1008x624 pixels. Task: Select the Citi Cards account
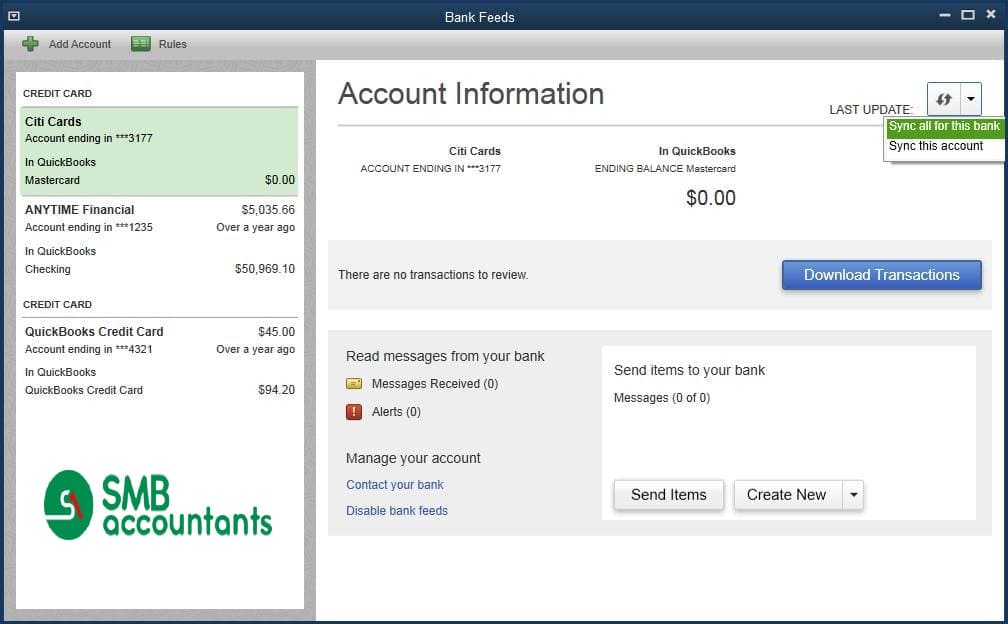159,152
